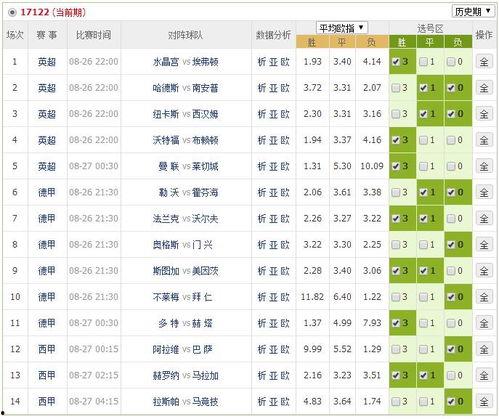Viewport: 499px width, 419px height.
Task: Check win 3 for 哈德斯 vs 南安普
Action: (396, 88)
